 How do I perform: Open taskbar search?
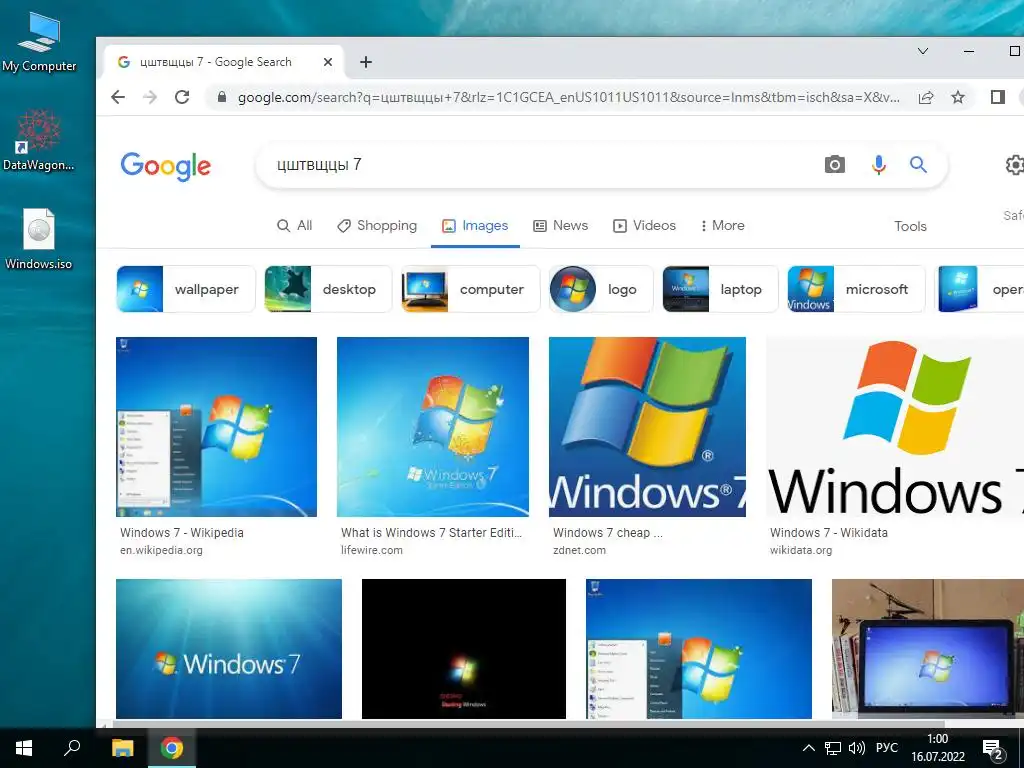[72, 748]
